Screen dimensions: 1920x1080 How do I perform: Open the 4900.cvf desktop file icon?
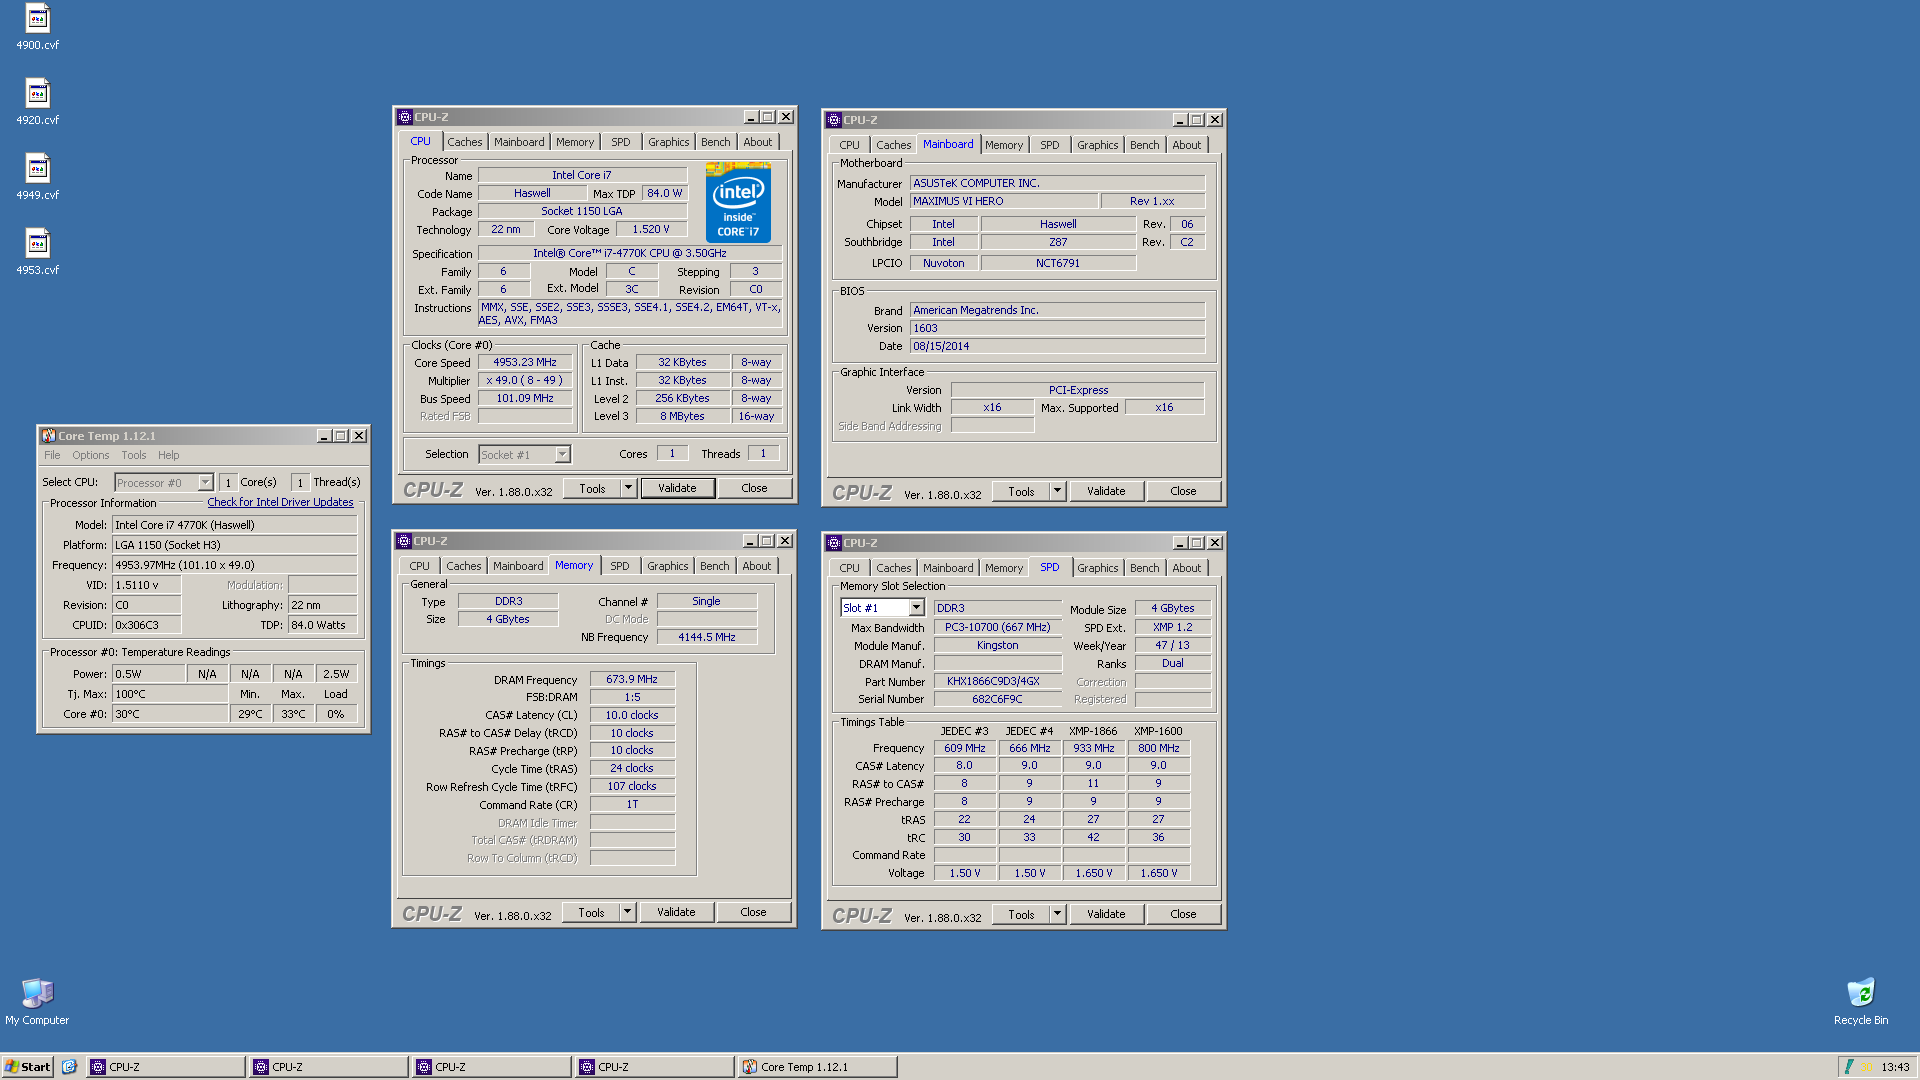(37, 18)
